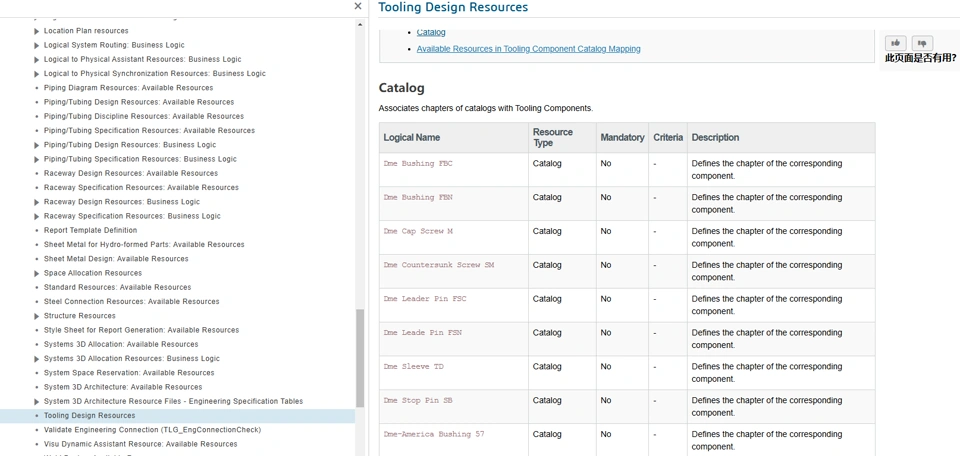Click the thumbs down feedback icon
This screenshot has height=456, width=960.
point(922,43)
